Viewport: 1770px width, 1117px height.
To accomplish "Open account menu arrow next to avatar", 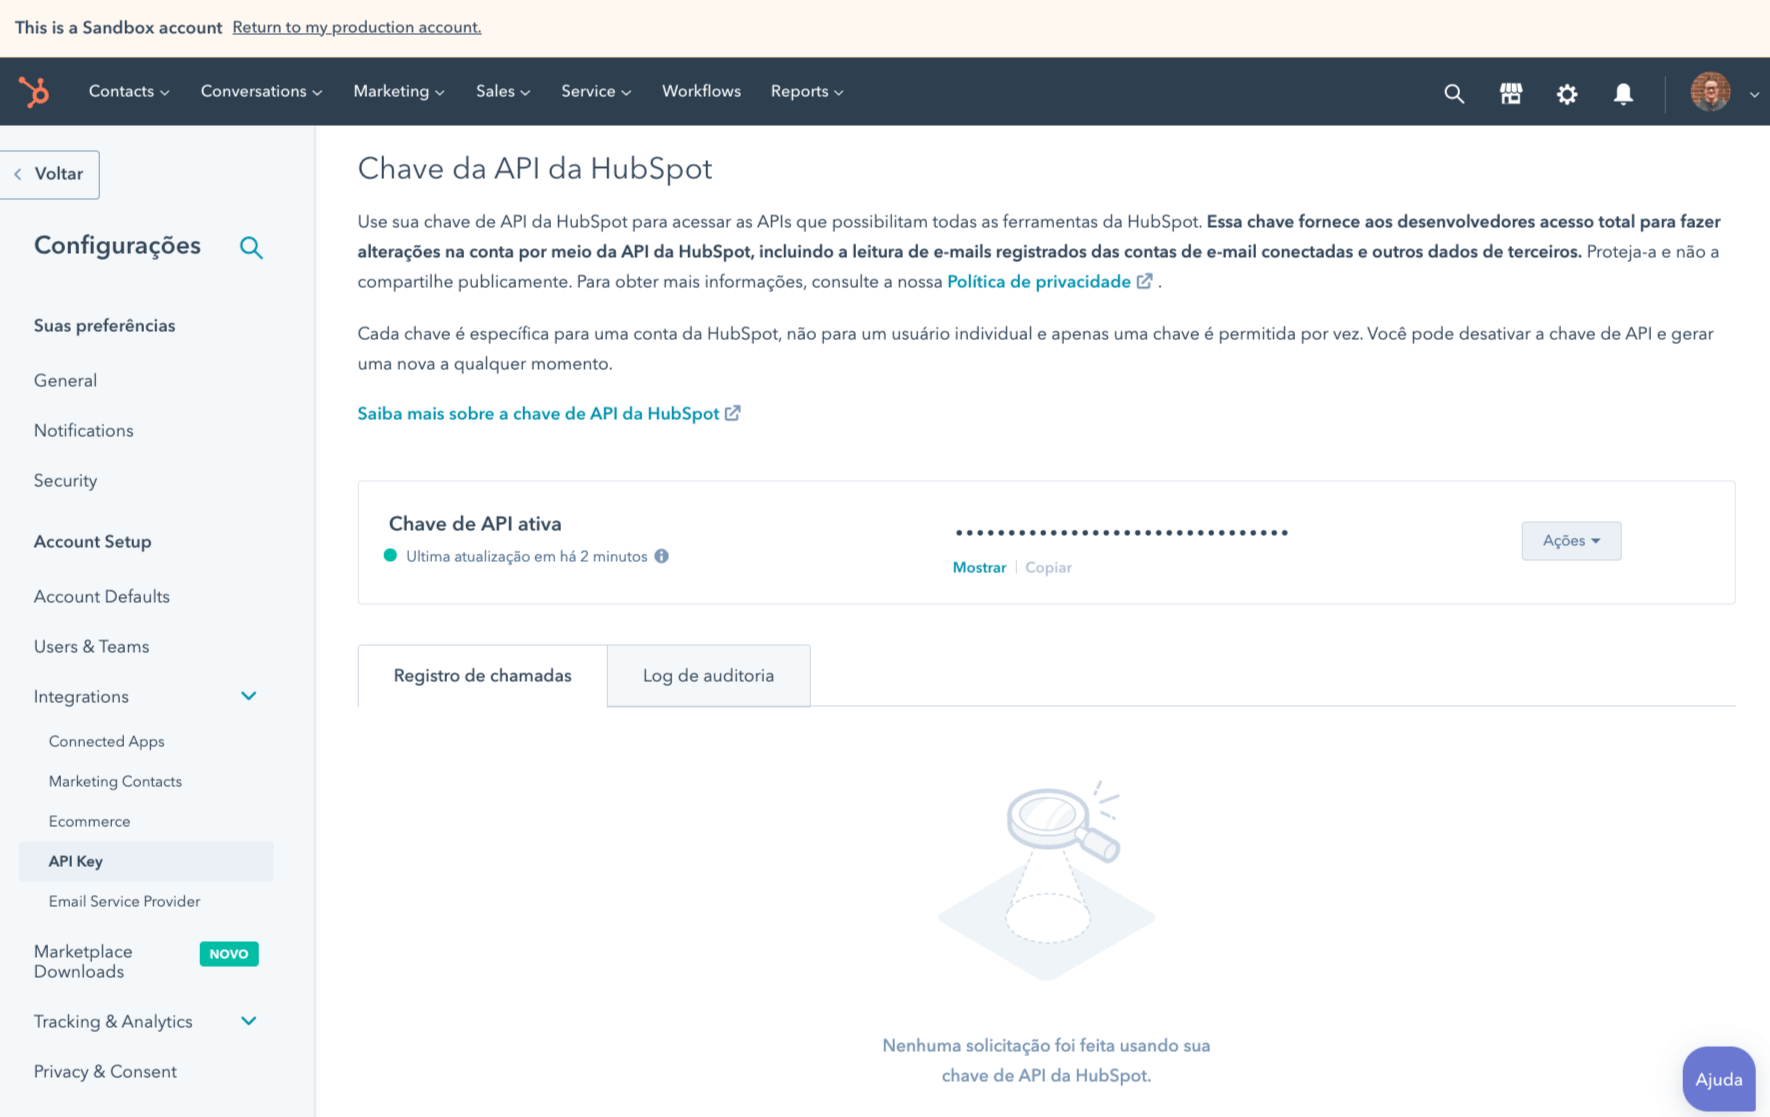I will click(x=1754, y=94).
